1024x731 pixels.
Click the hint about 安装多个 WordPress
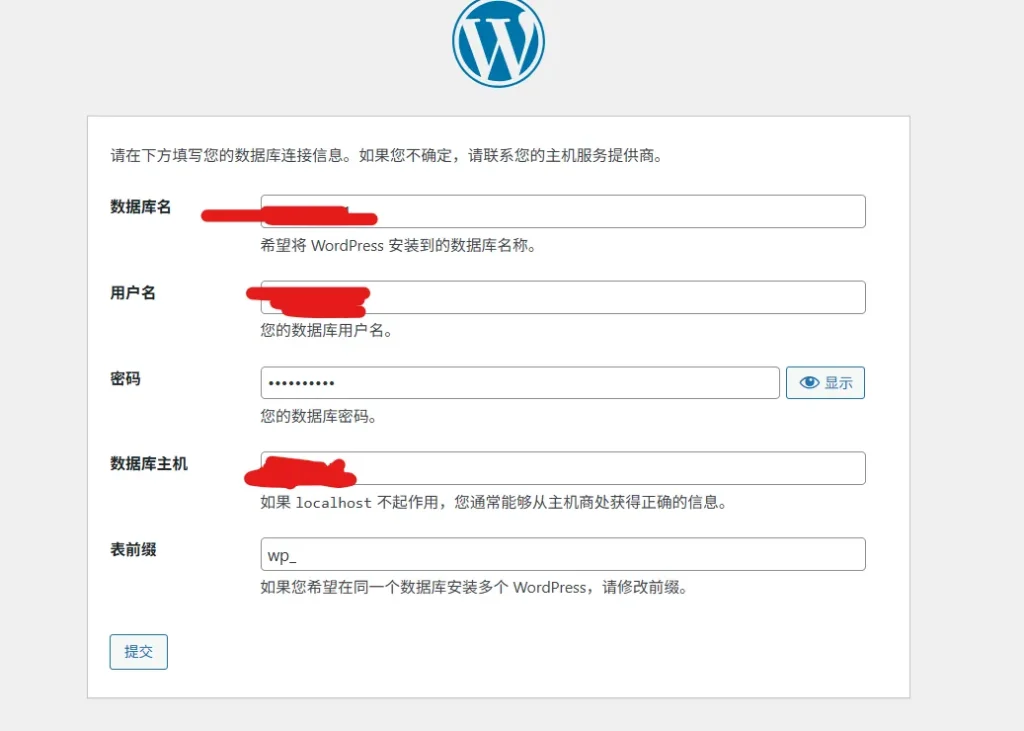[474, 587]
